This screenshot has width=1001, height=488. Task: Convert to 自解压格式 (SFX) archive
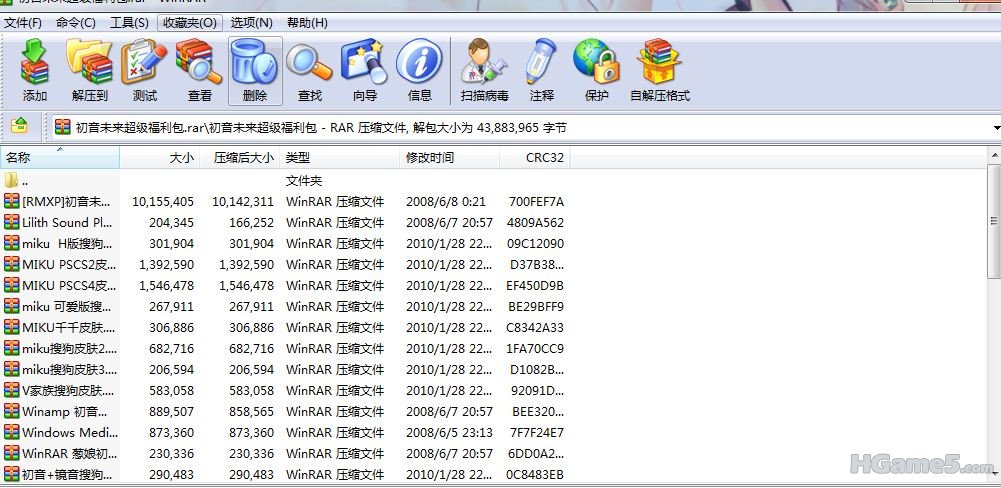pos(659,70)
